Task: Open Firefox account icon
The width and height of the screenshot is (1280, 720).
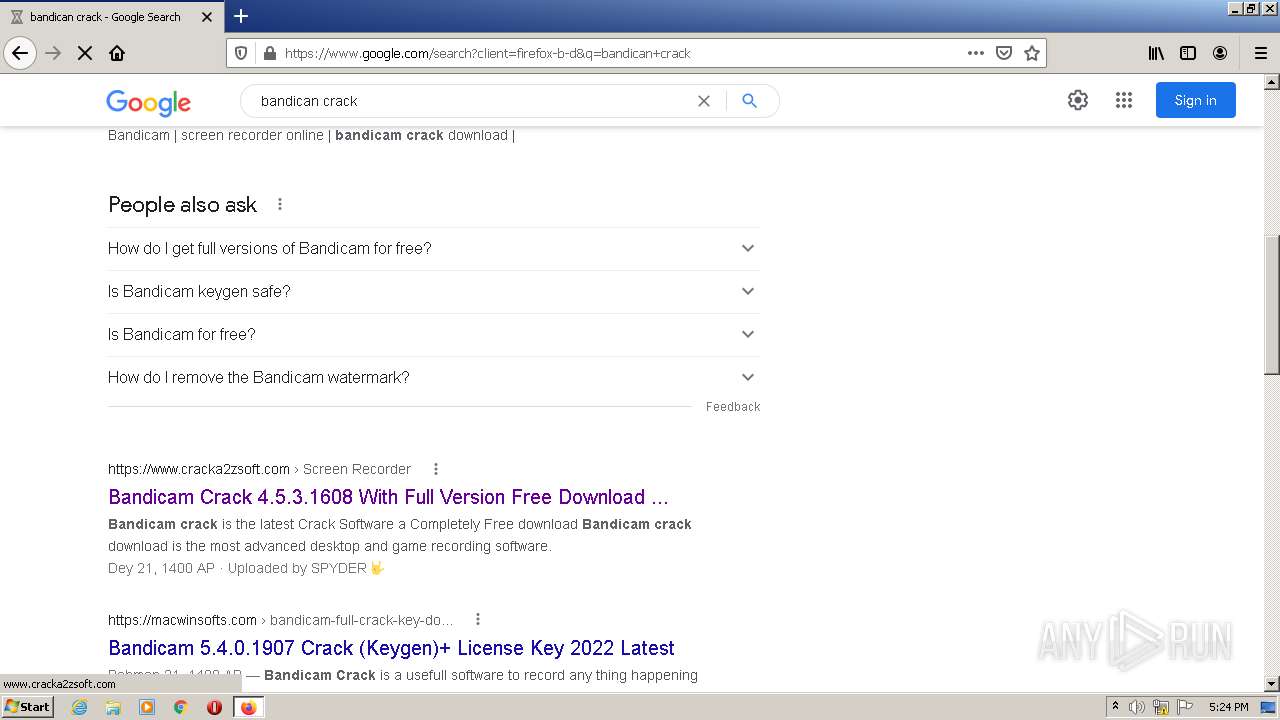Action: click(1220, 53)
